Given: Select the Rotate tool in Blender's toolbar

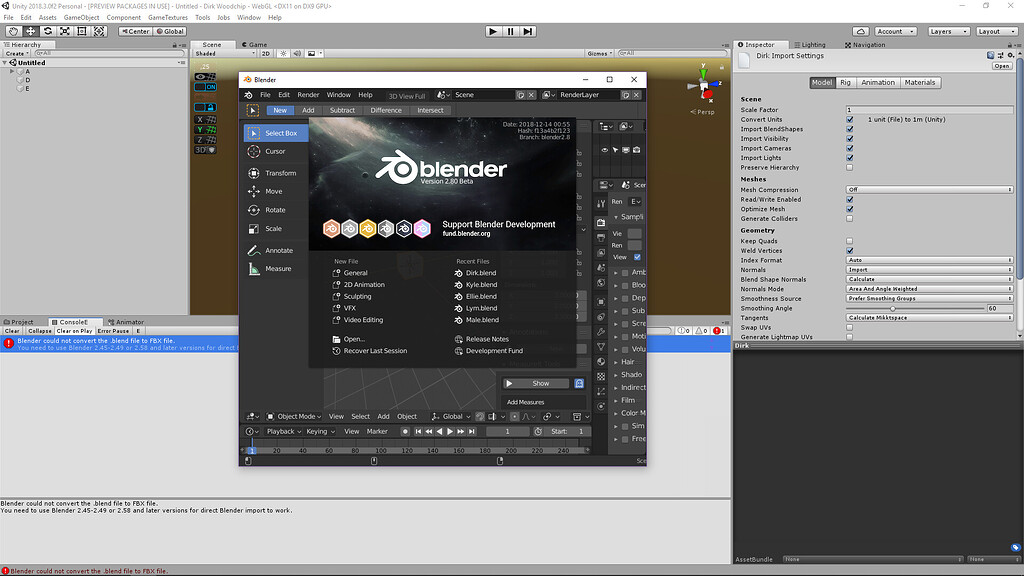Looking at the screenshot, I should 276,209.
